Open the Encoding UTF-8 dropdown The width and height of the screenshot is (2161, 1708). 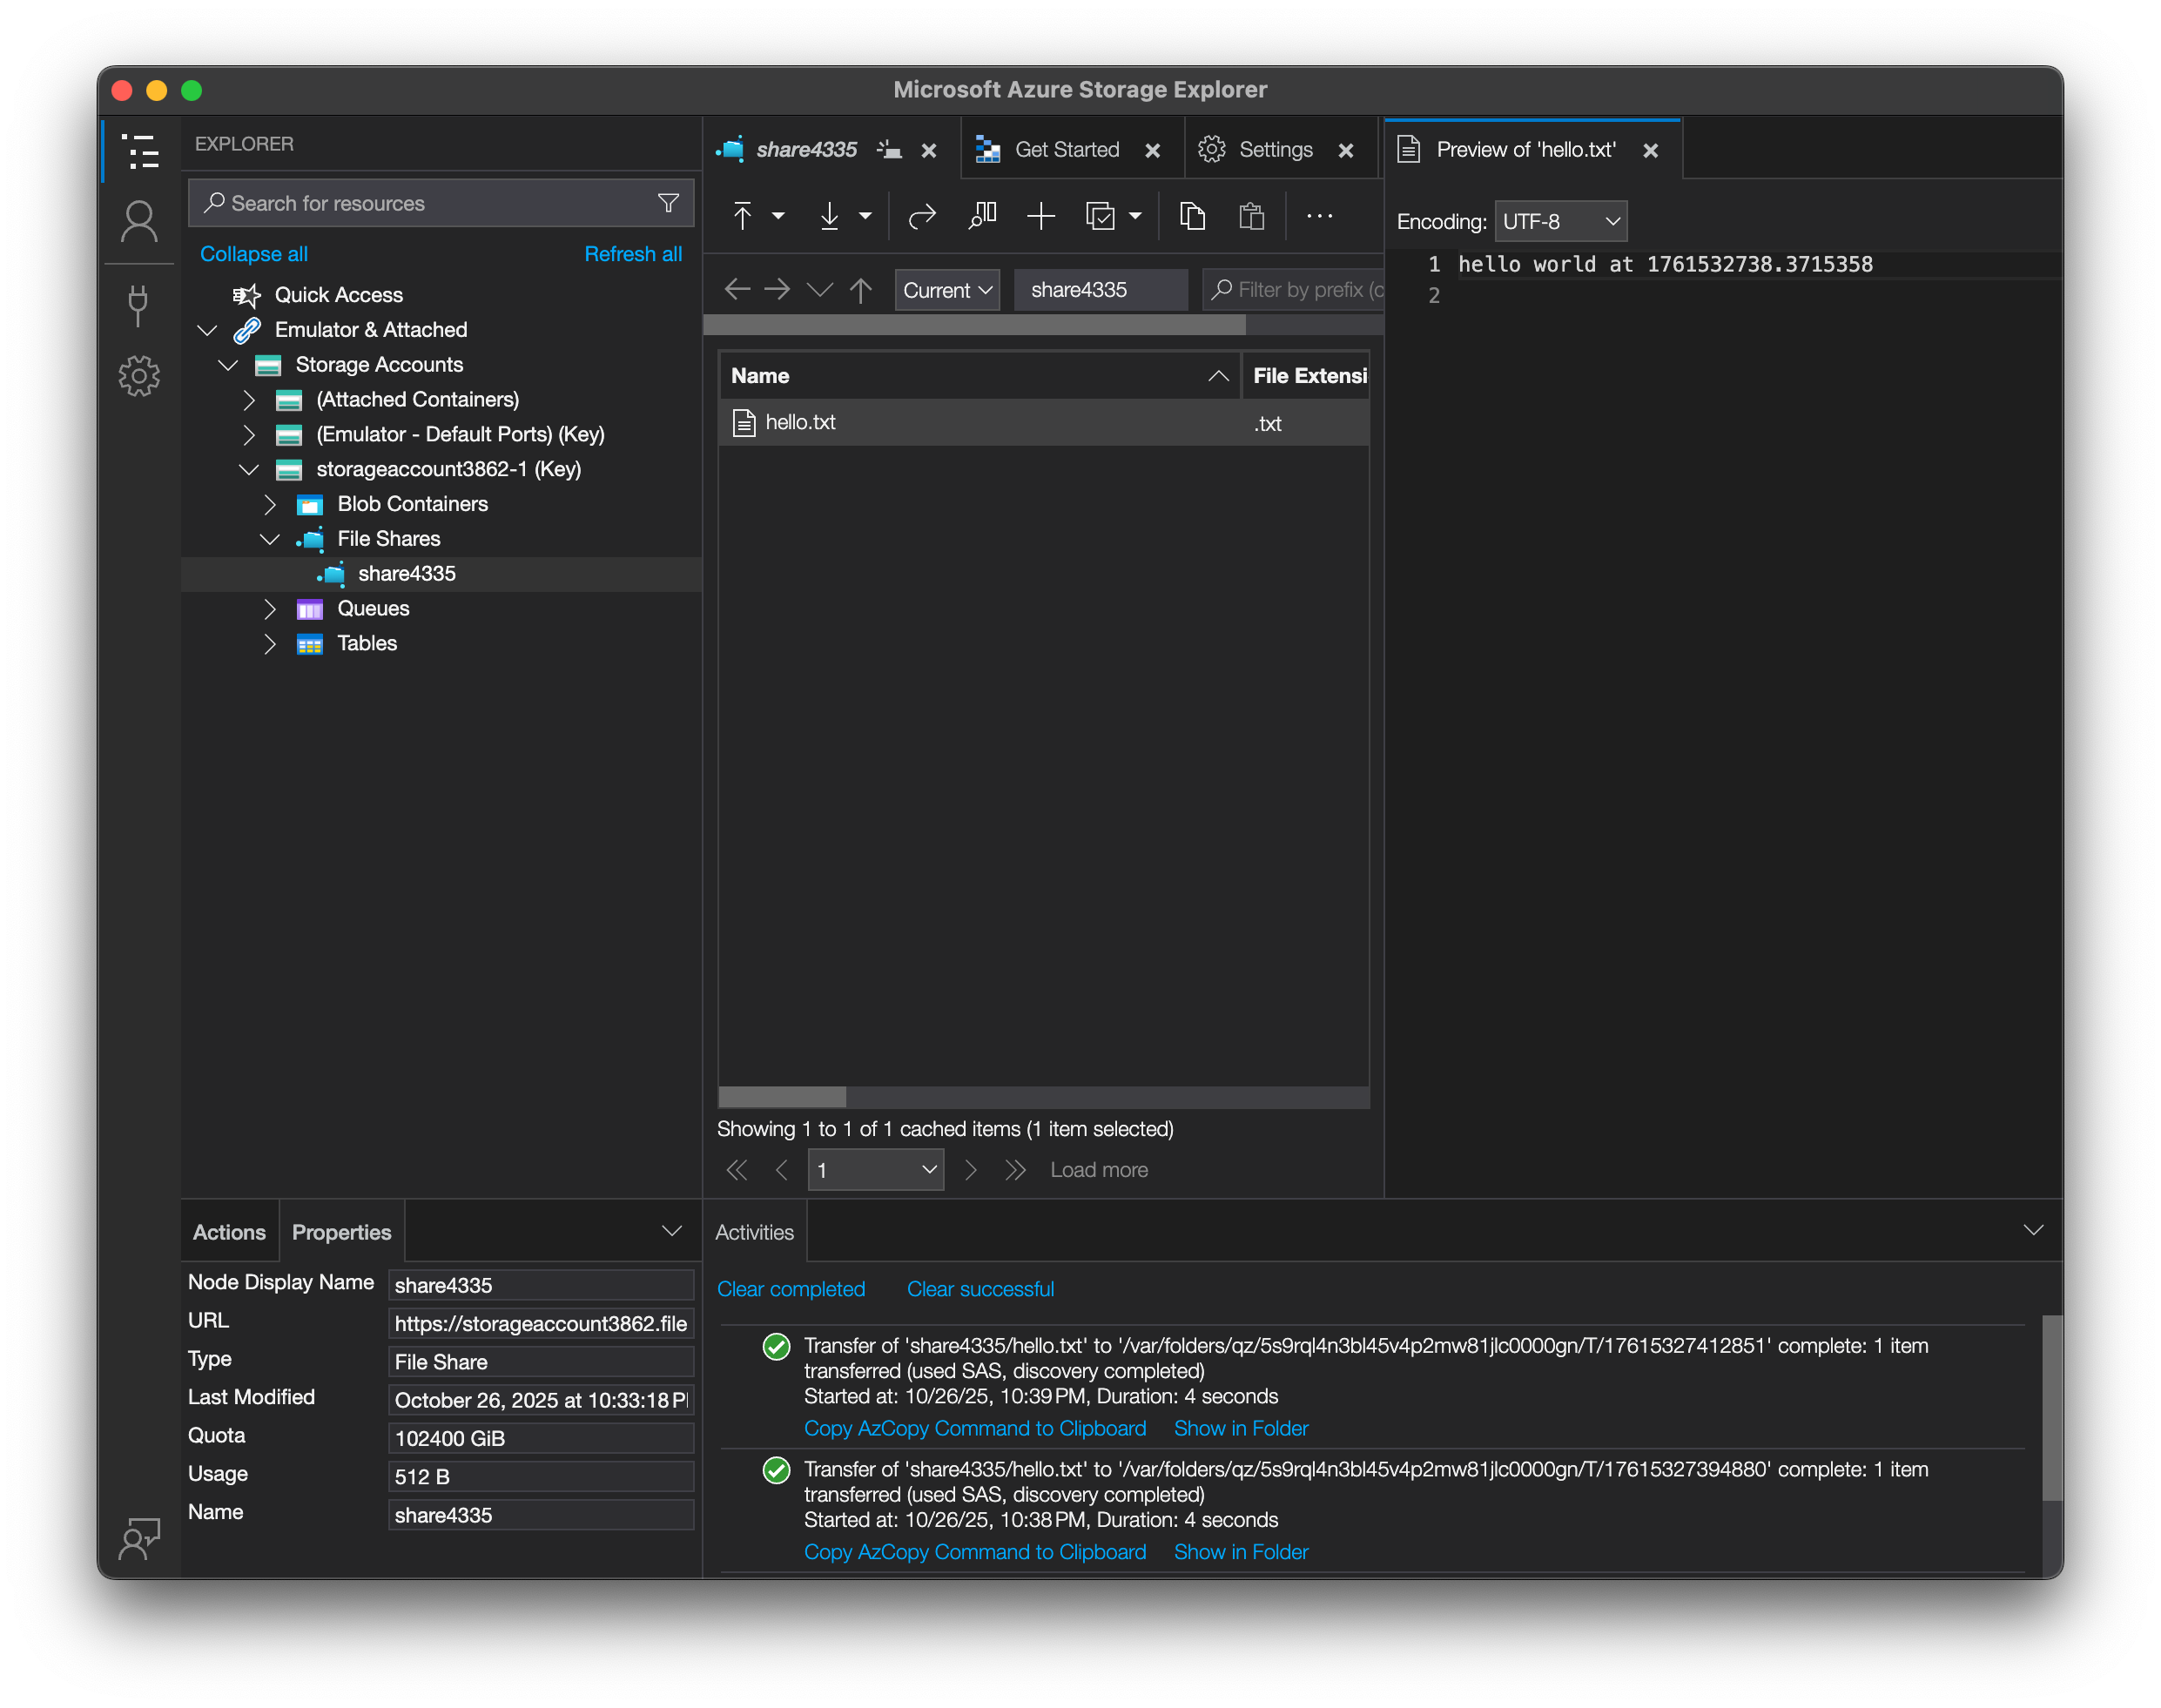point(1559,221)
